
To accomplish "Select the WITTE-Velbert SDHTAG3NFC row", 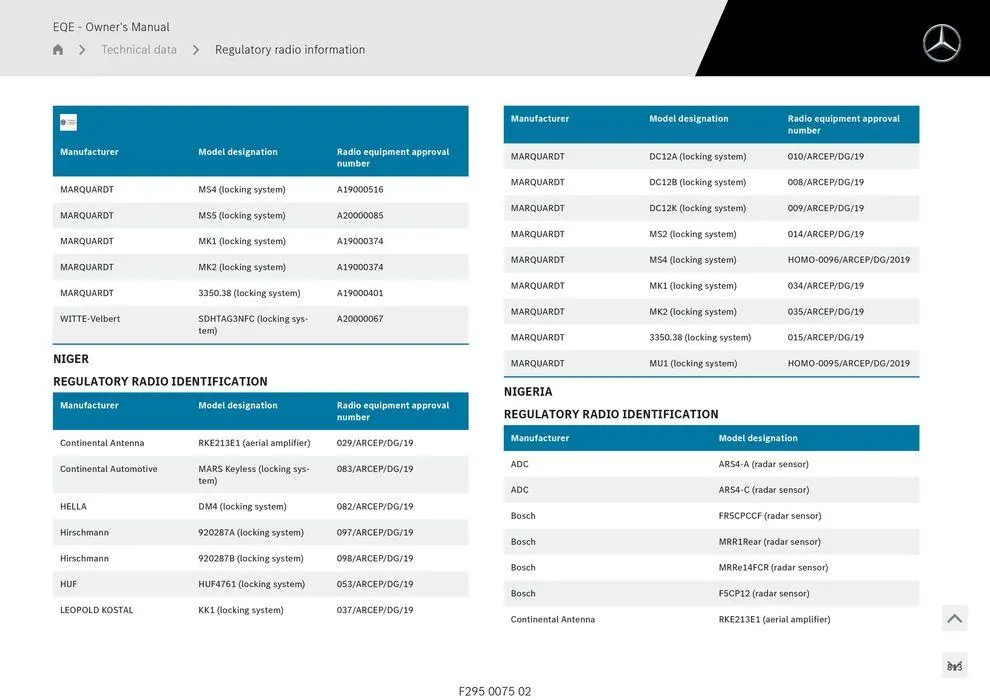I will click(x=260, y=325).
